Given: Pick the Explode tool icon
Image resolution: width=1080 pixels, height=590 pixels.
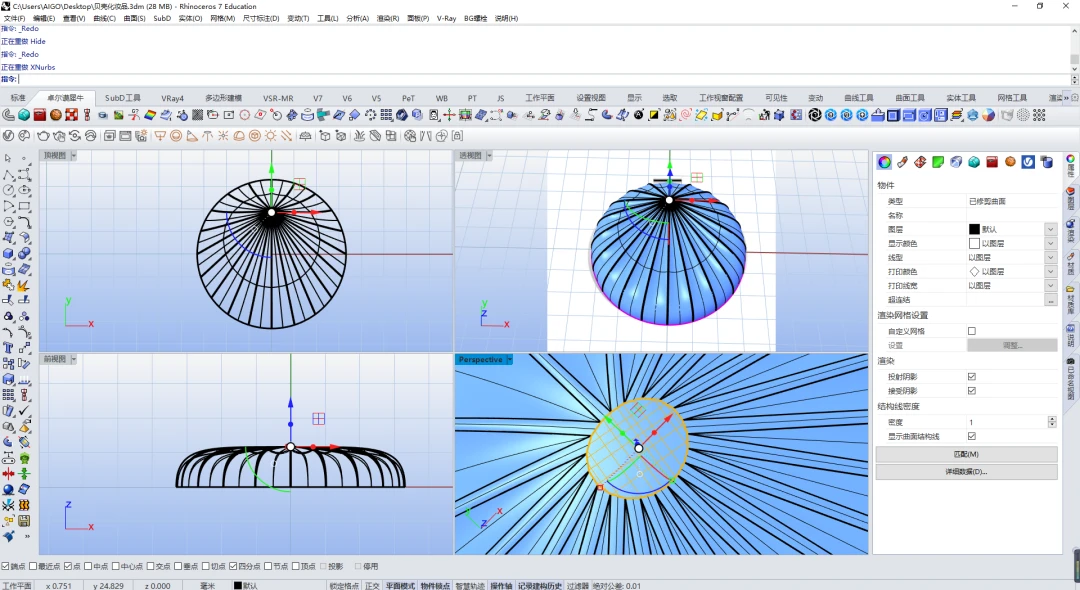Looking at the screenshot, I should point(23,284).
